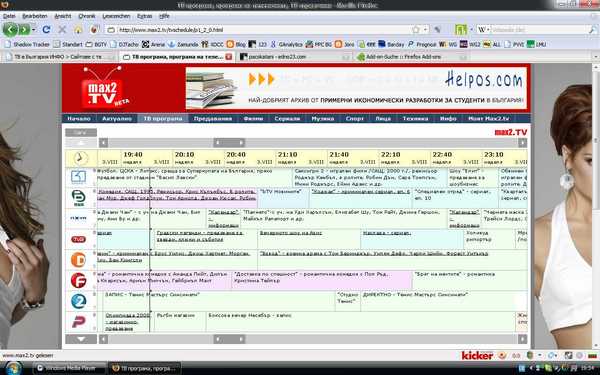Screen dimensions: 600x375
Task: Open the Zamunda bookmark
Action: pos(183,44)
